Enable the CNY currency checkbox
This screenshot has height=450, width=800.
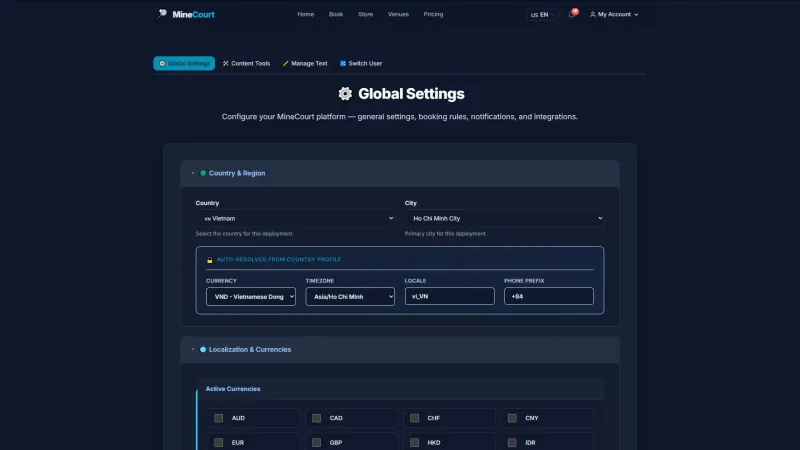tap(512, 418)
